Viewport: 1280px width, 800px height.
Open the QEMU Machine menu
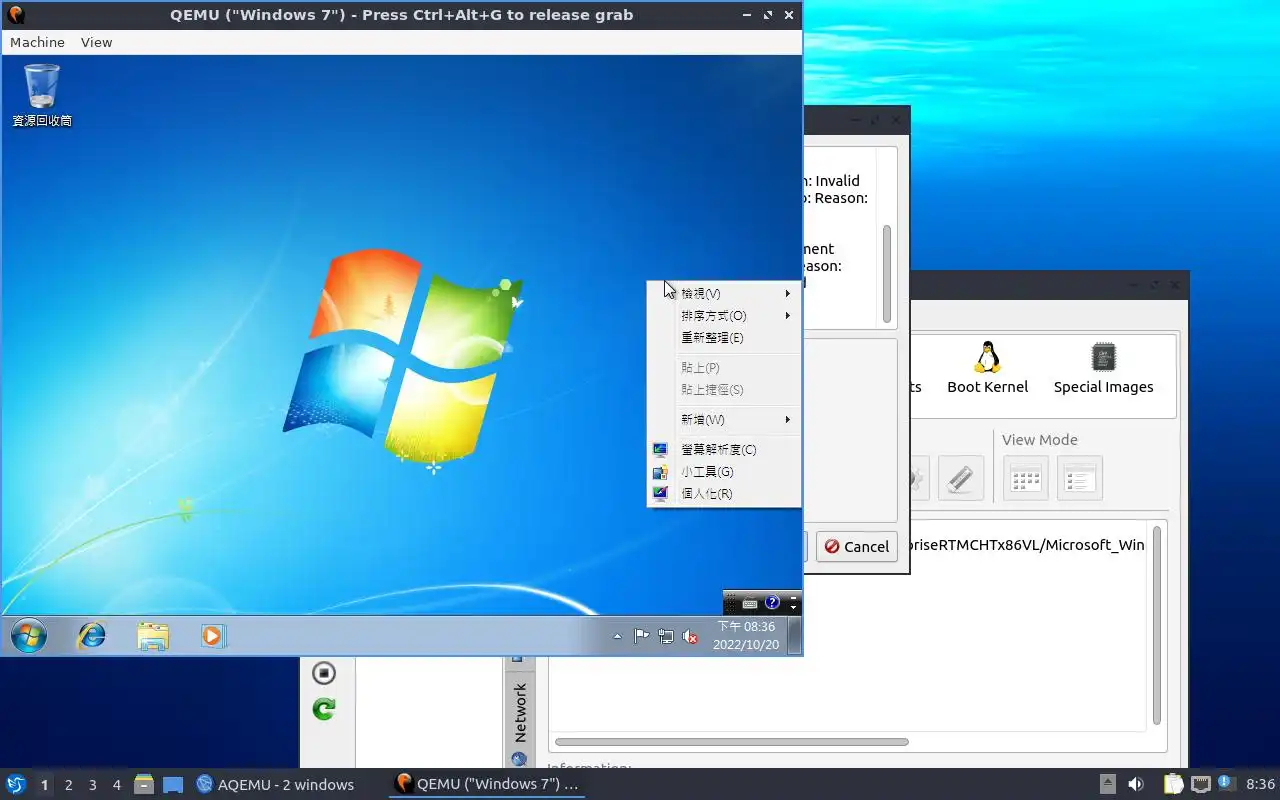click(x=37, y=42)
